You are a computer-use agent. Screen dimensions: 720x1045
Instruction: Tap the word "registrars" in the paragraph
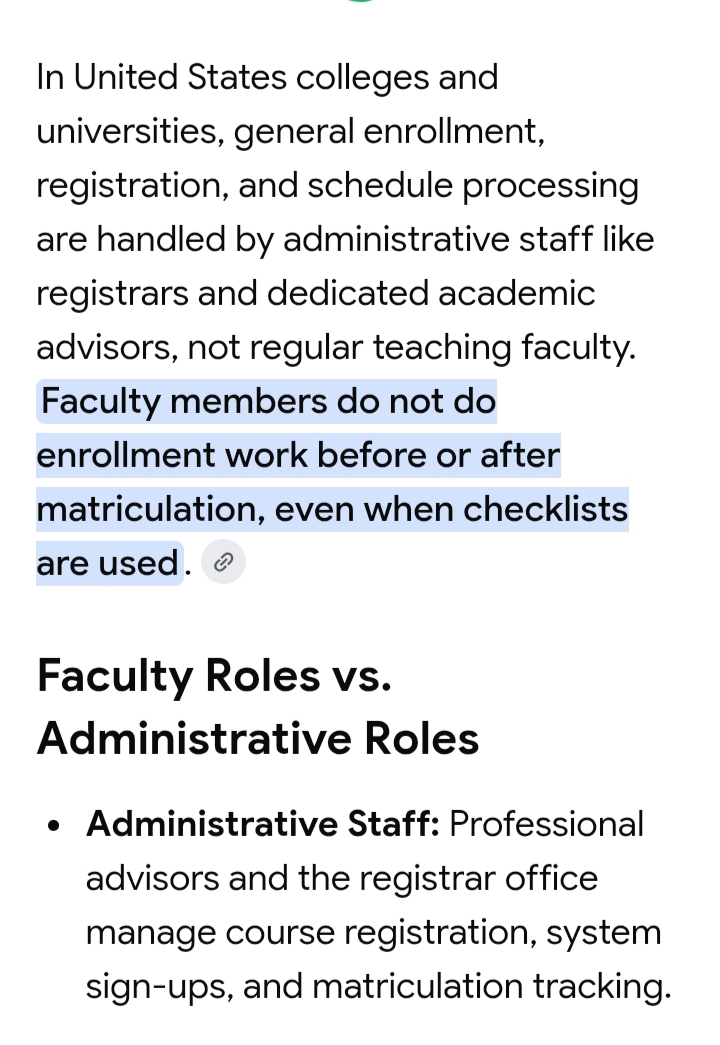[x=112, y=294]
